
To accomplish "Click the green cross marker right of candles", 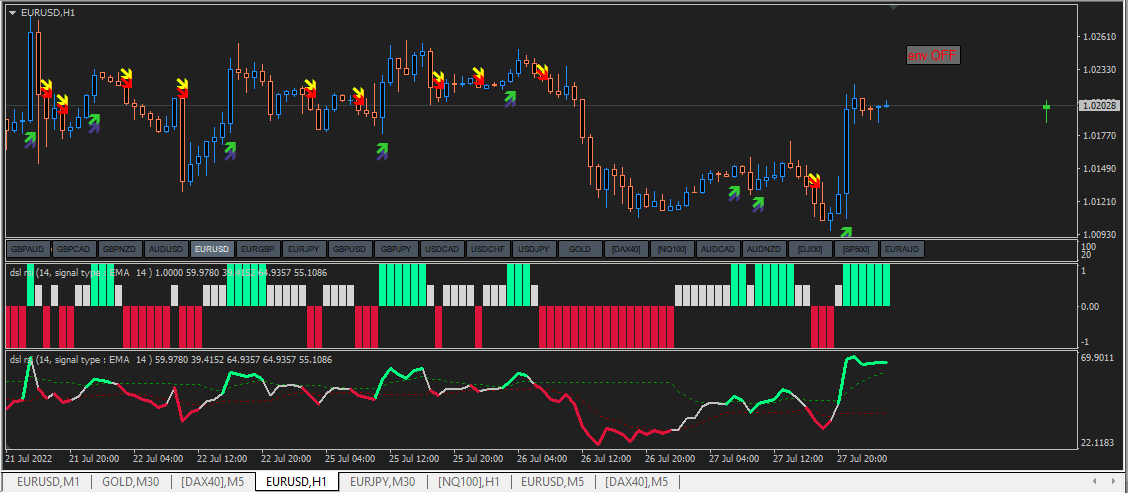I will click(x=1047, y=107).
